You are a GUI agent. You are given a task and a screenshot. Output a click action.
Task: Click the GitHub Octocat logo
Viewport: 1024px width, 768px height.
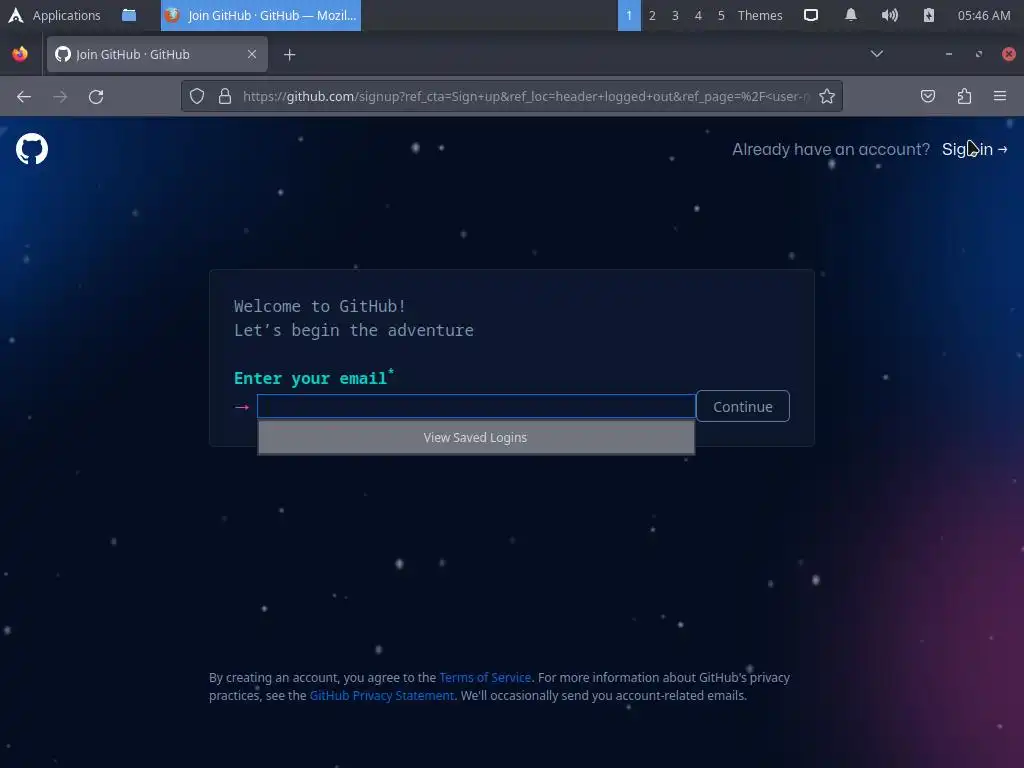point(31,149)
